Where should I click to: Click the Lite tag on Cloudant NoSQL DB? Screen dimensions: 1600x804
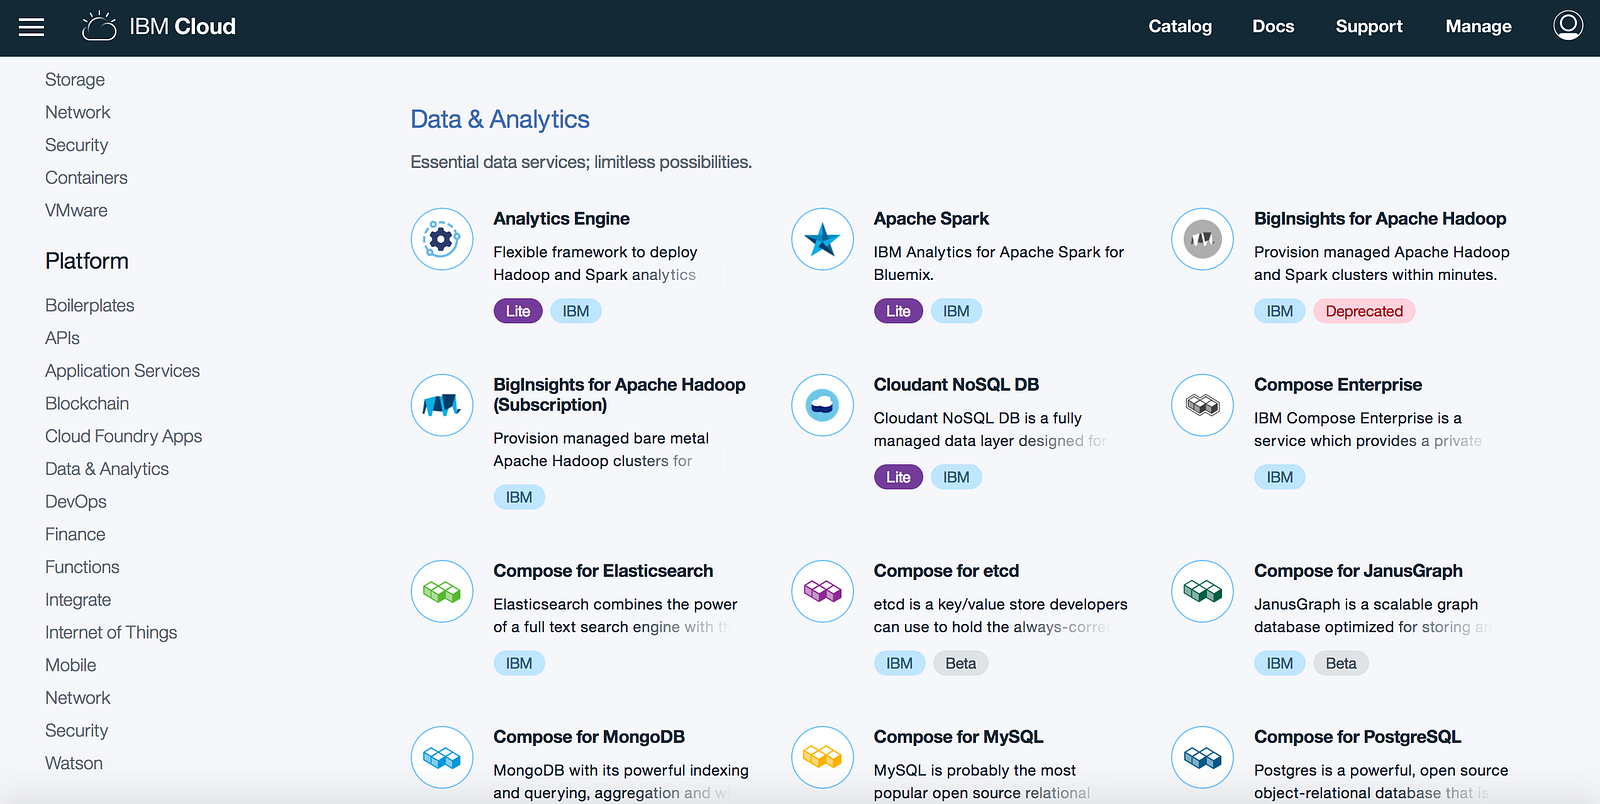(x=898, y=477)
